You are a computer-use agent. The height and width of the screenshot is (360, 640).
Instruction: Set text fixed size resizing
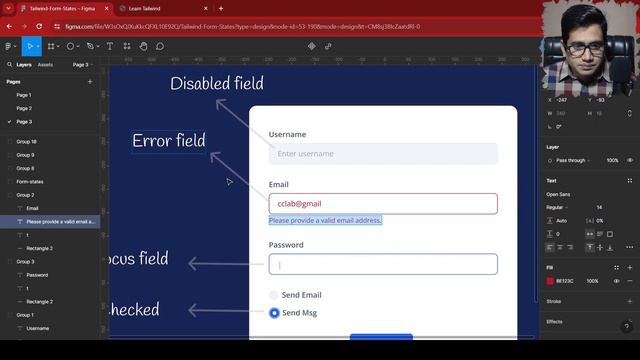pyautogui.click(x=610, y=234)
